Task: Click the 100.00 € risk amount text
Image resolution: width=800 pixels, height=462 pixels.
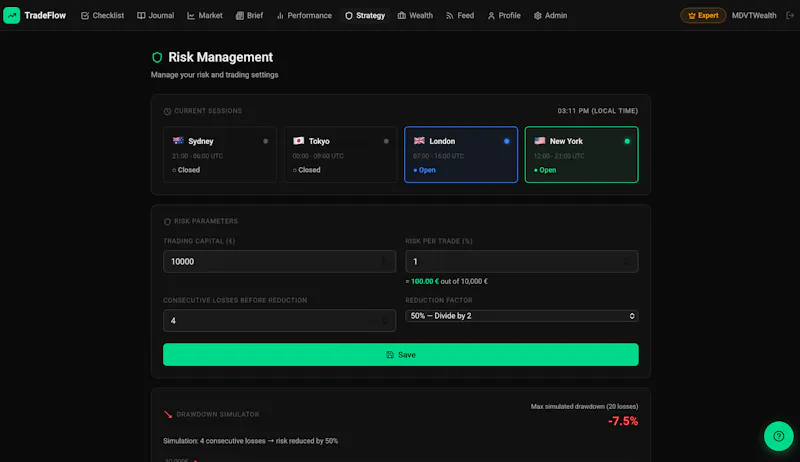Action: (425, 281)
